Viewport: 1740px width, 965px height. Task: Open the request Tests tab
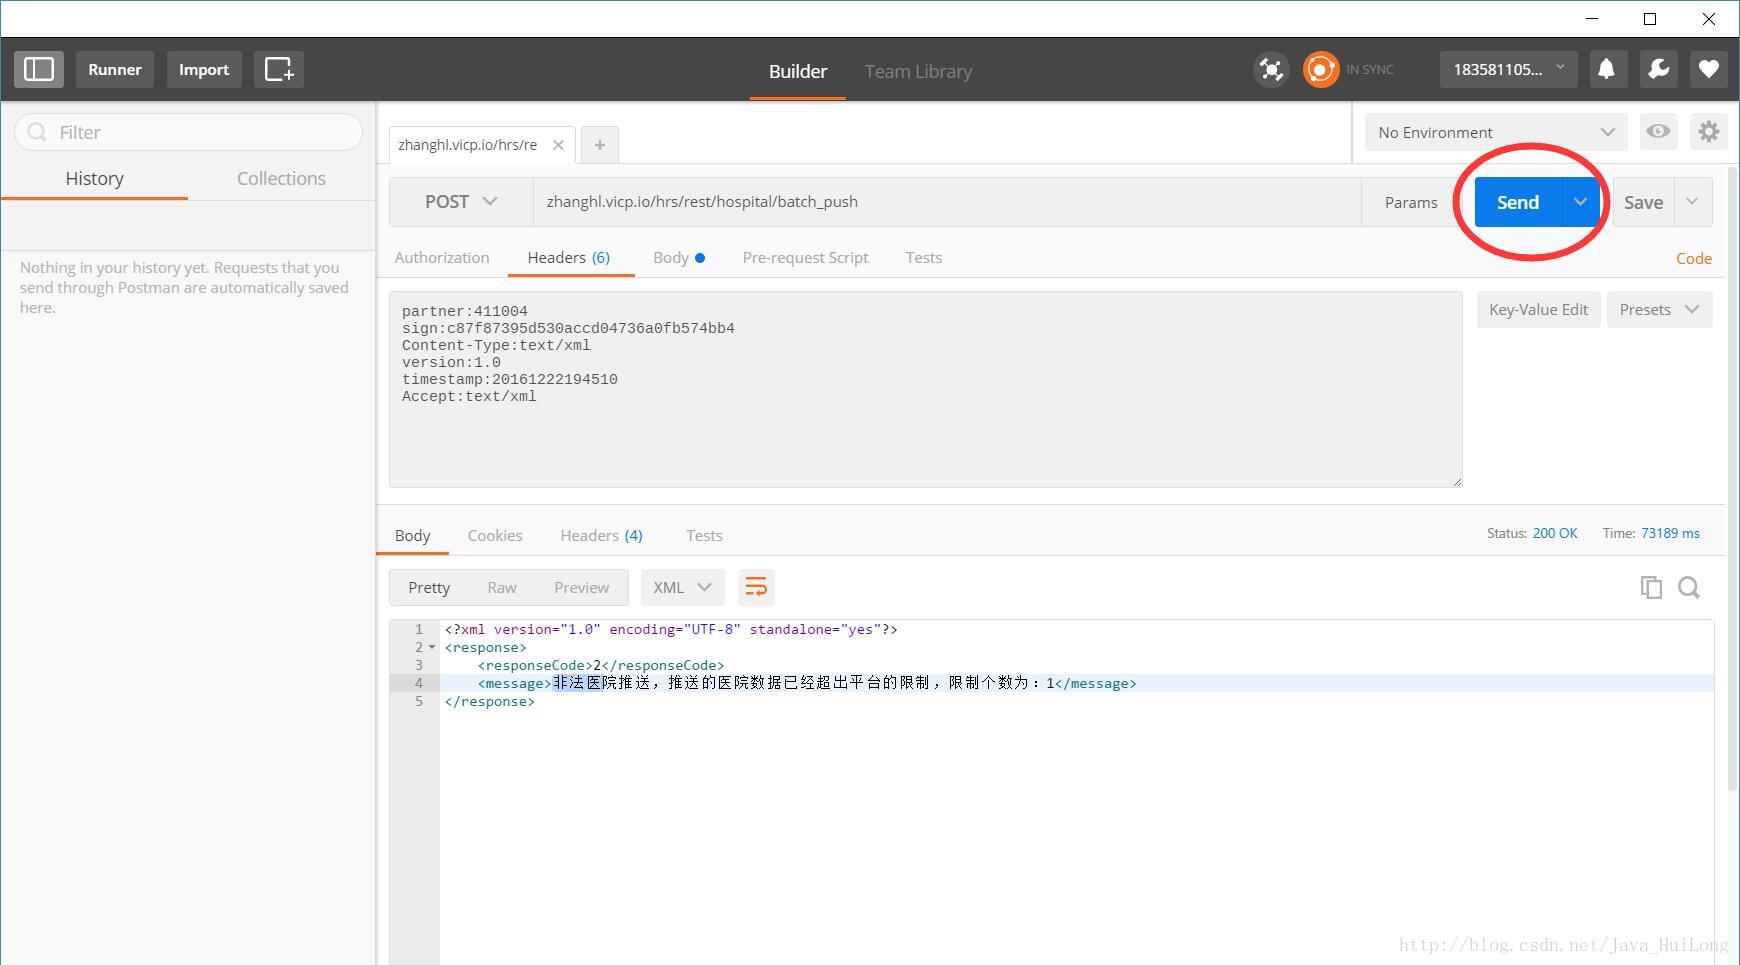coord(924,257)
